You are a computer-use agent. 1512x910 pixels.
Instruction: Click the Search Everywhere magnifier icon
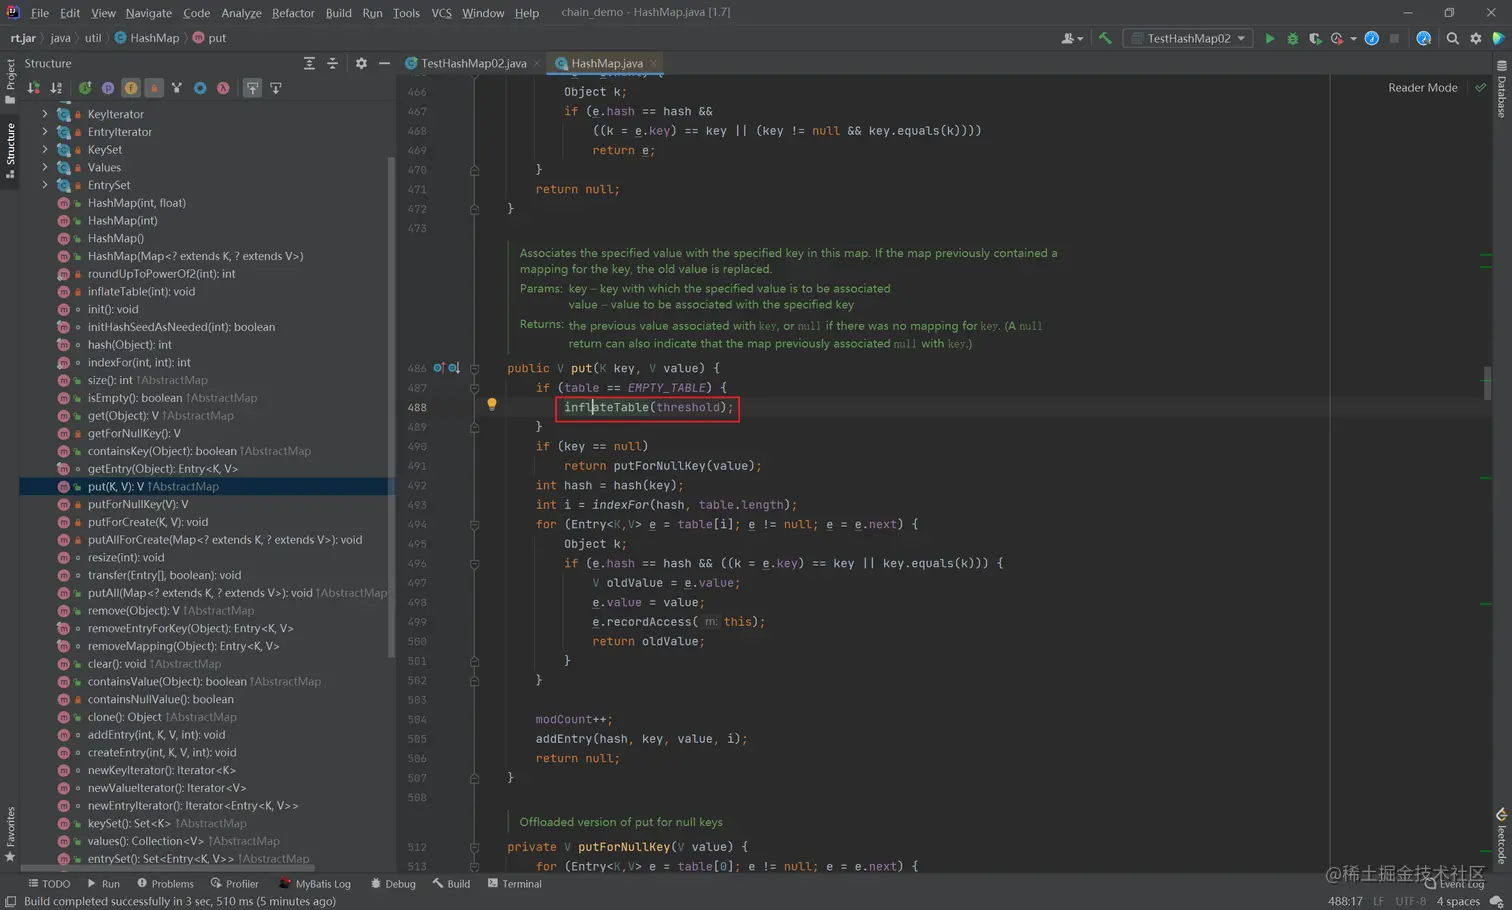point(1452,38)
